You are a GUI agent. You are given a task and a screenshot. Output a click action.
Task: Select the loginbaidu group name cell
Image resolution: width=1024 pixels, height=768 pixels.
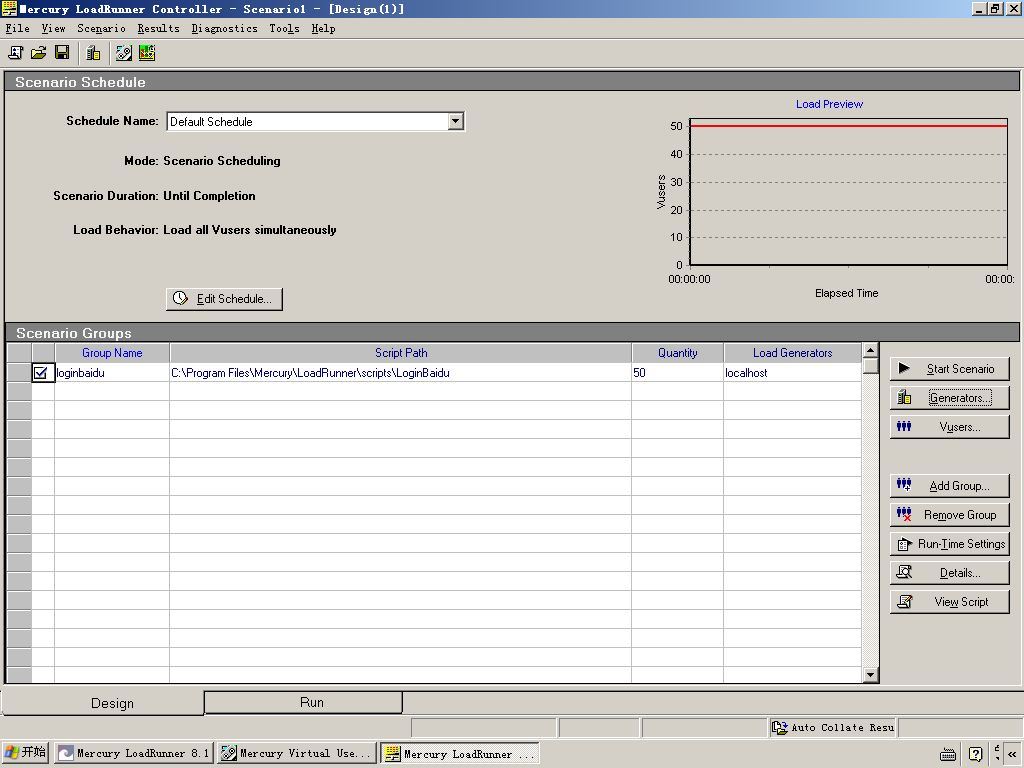(x=112, y=373)
